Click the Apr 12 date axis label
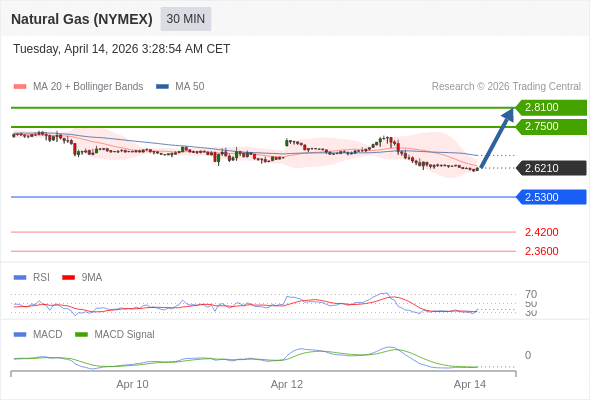This screenshot has width=590, height=400. (x=287, y=384)
